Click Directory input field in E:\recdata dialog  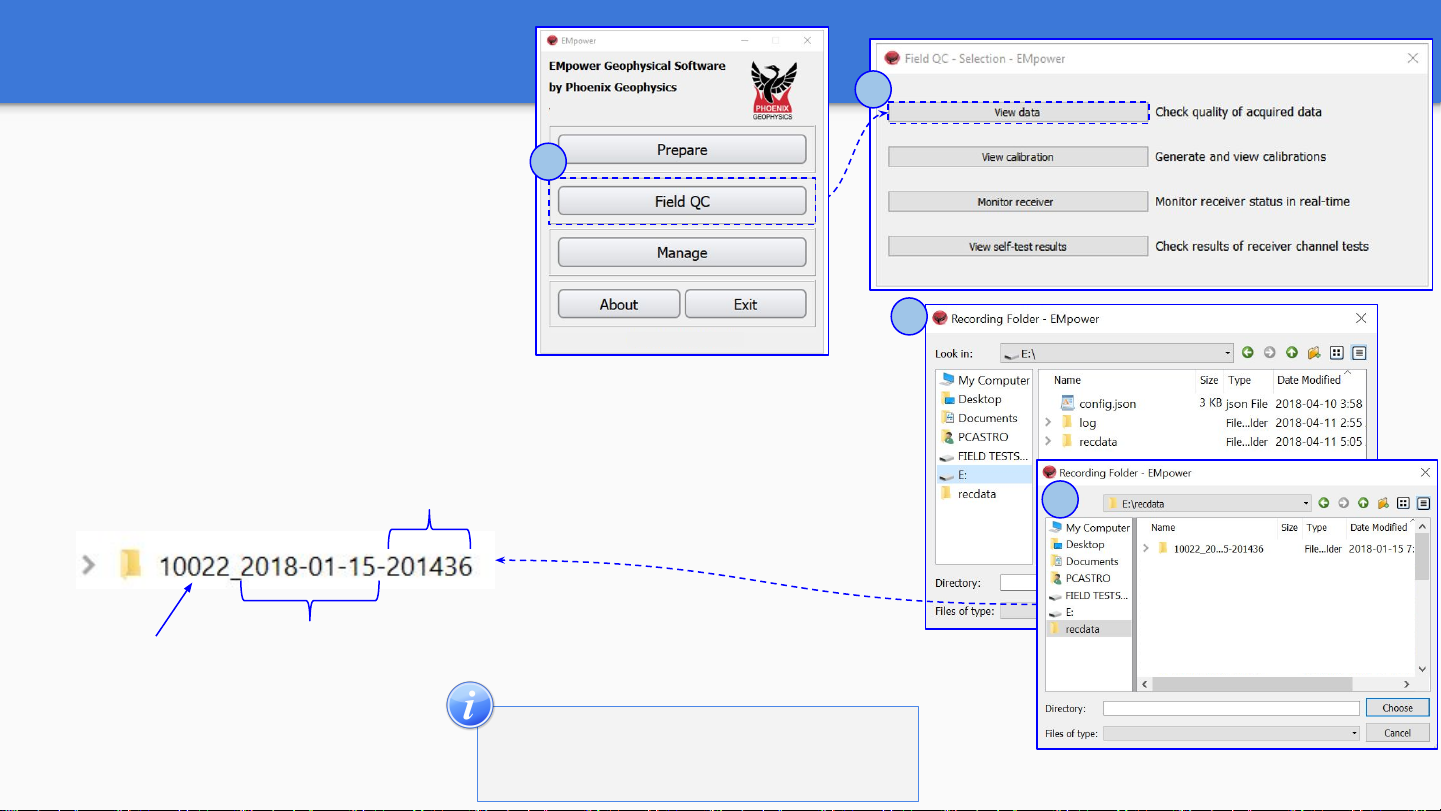pyautogui.click(x=1231, y=708)
